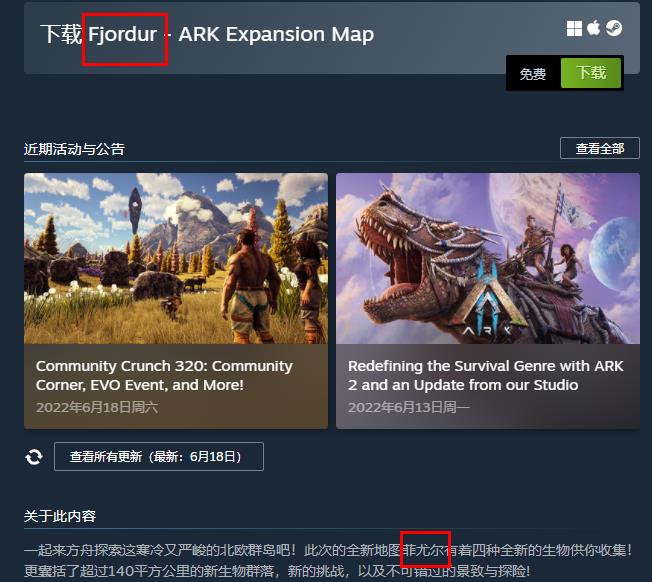Open Community Crunch 320 article title

pos(164,375)
